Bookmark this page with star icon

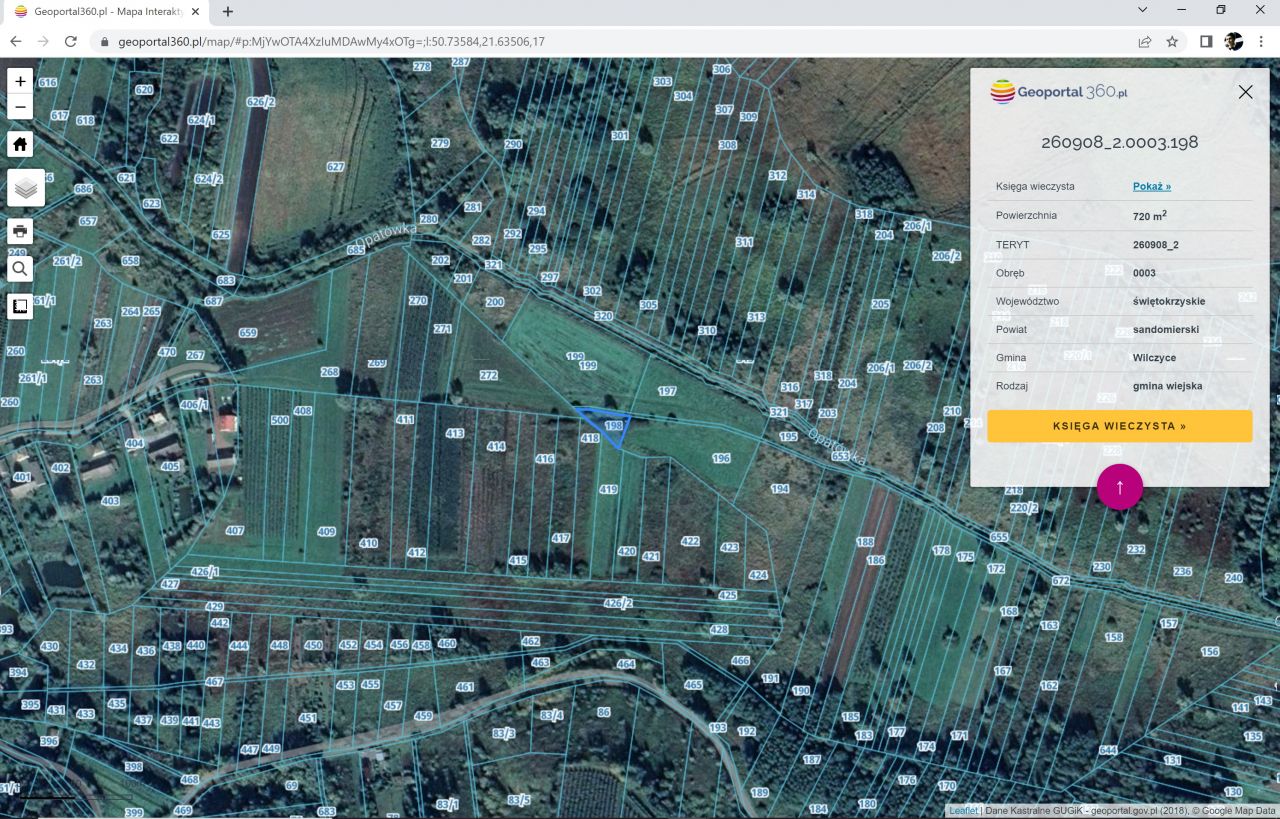point(1172,42)
